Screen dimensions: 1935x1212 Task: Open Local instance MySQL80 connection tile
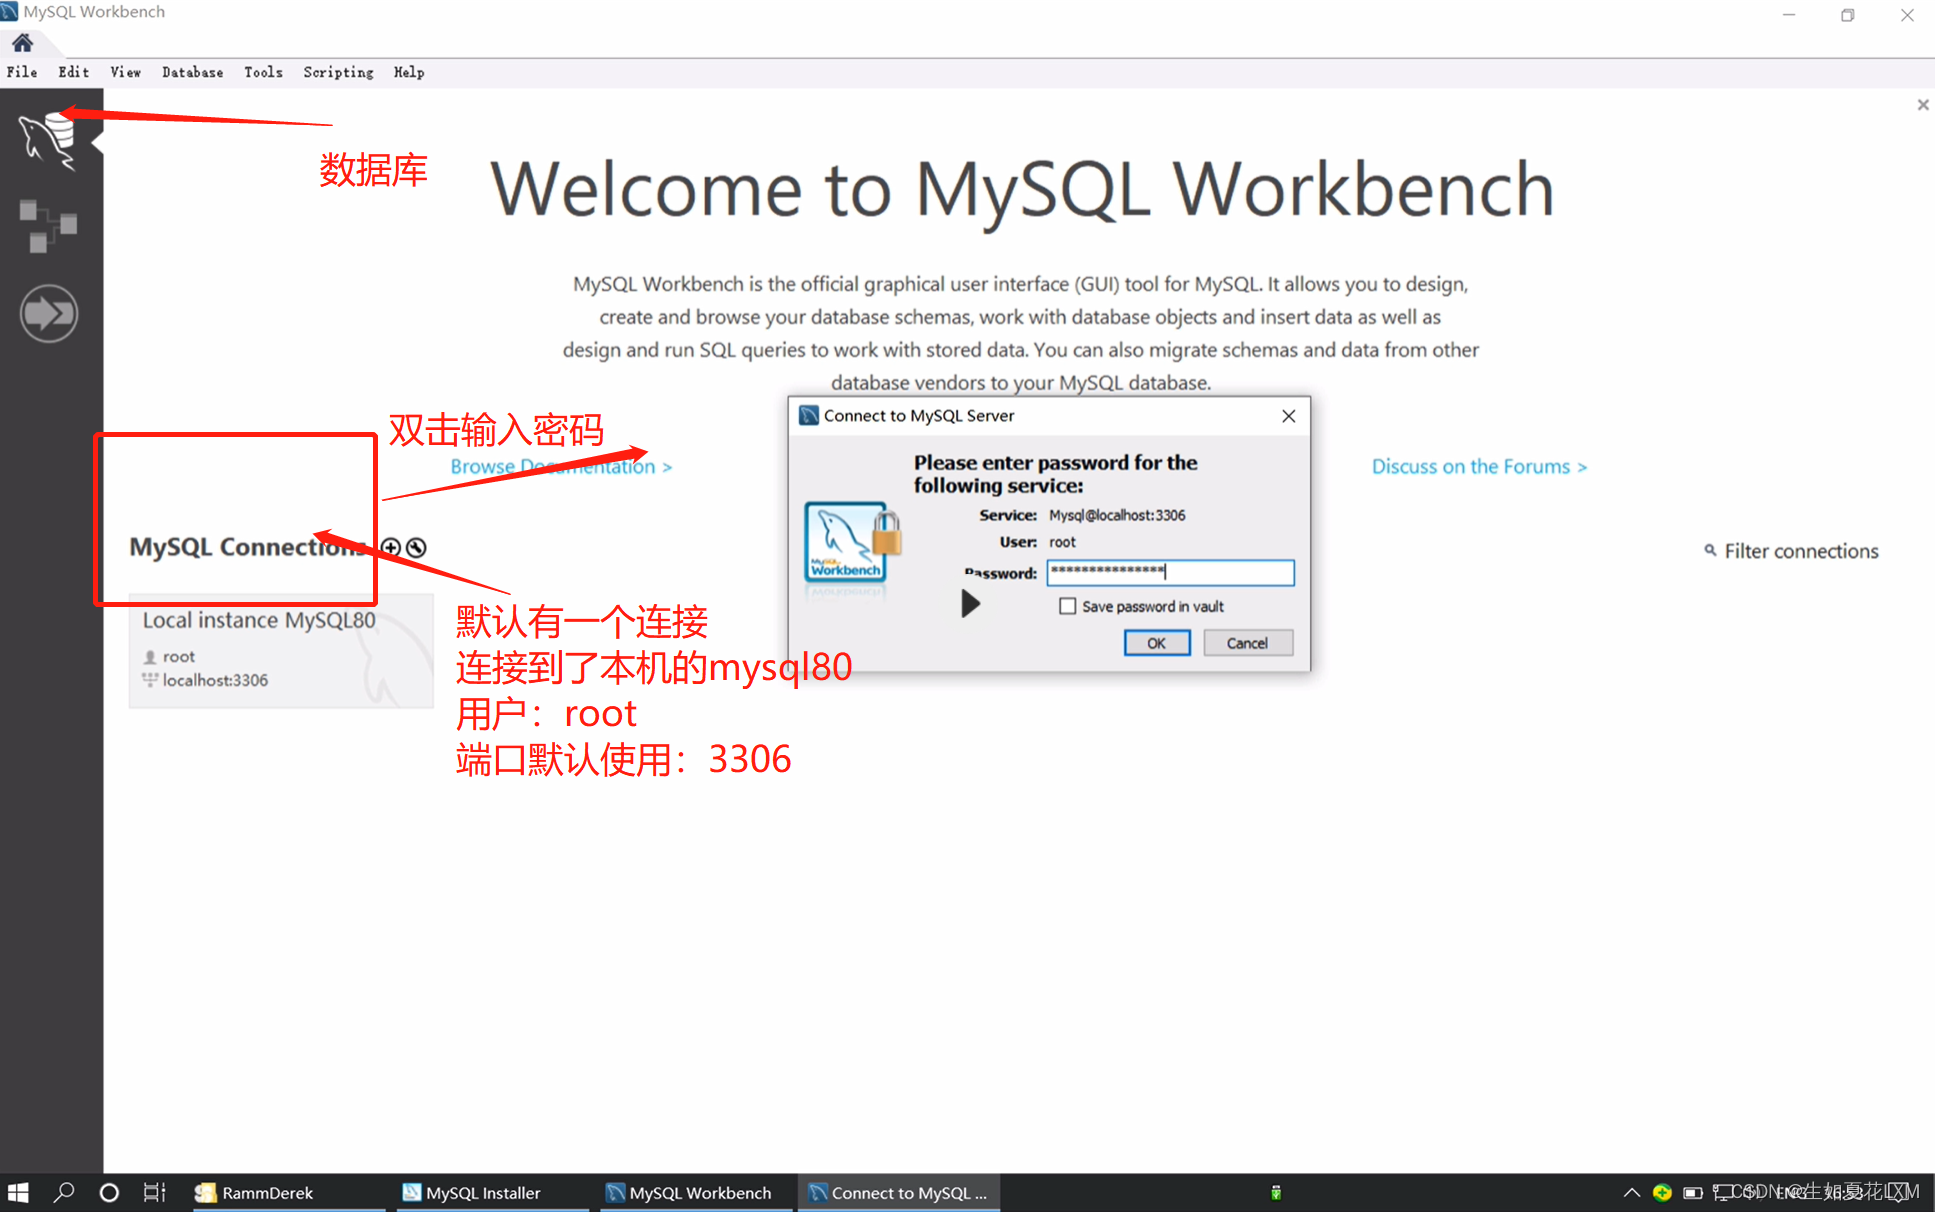pos(280,650)
